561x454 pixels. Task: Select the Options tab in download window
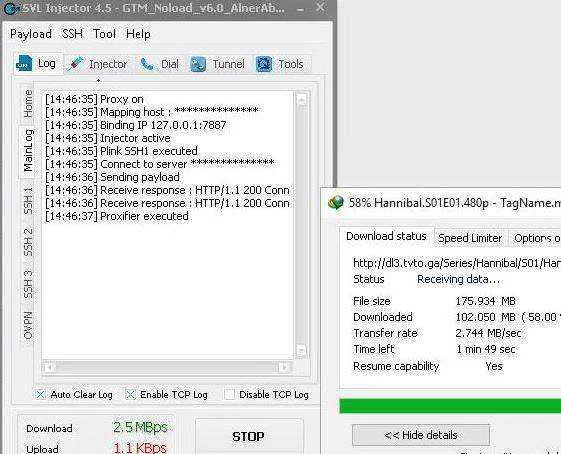coord(536,238)
